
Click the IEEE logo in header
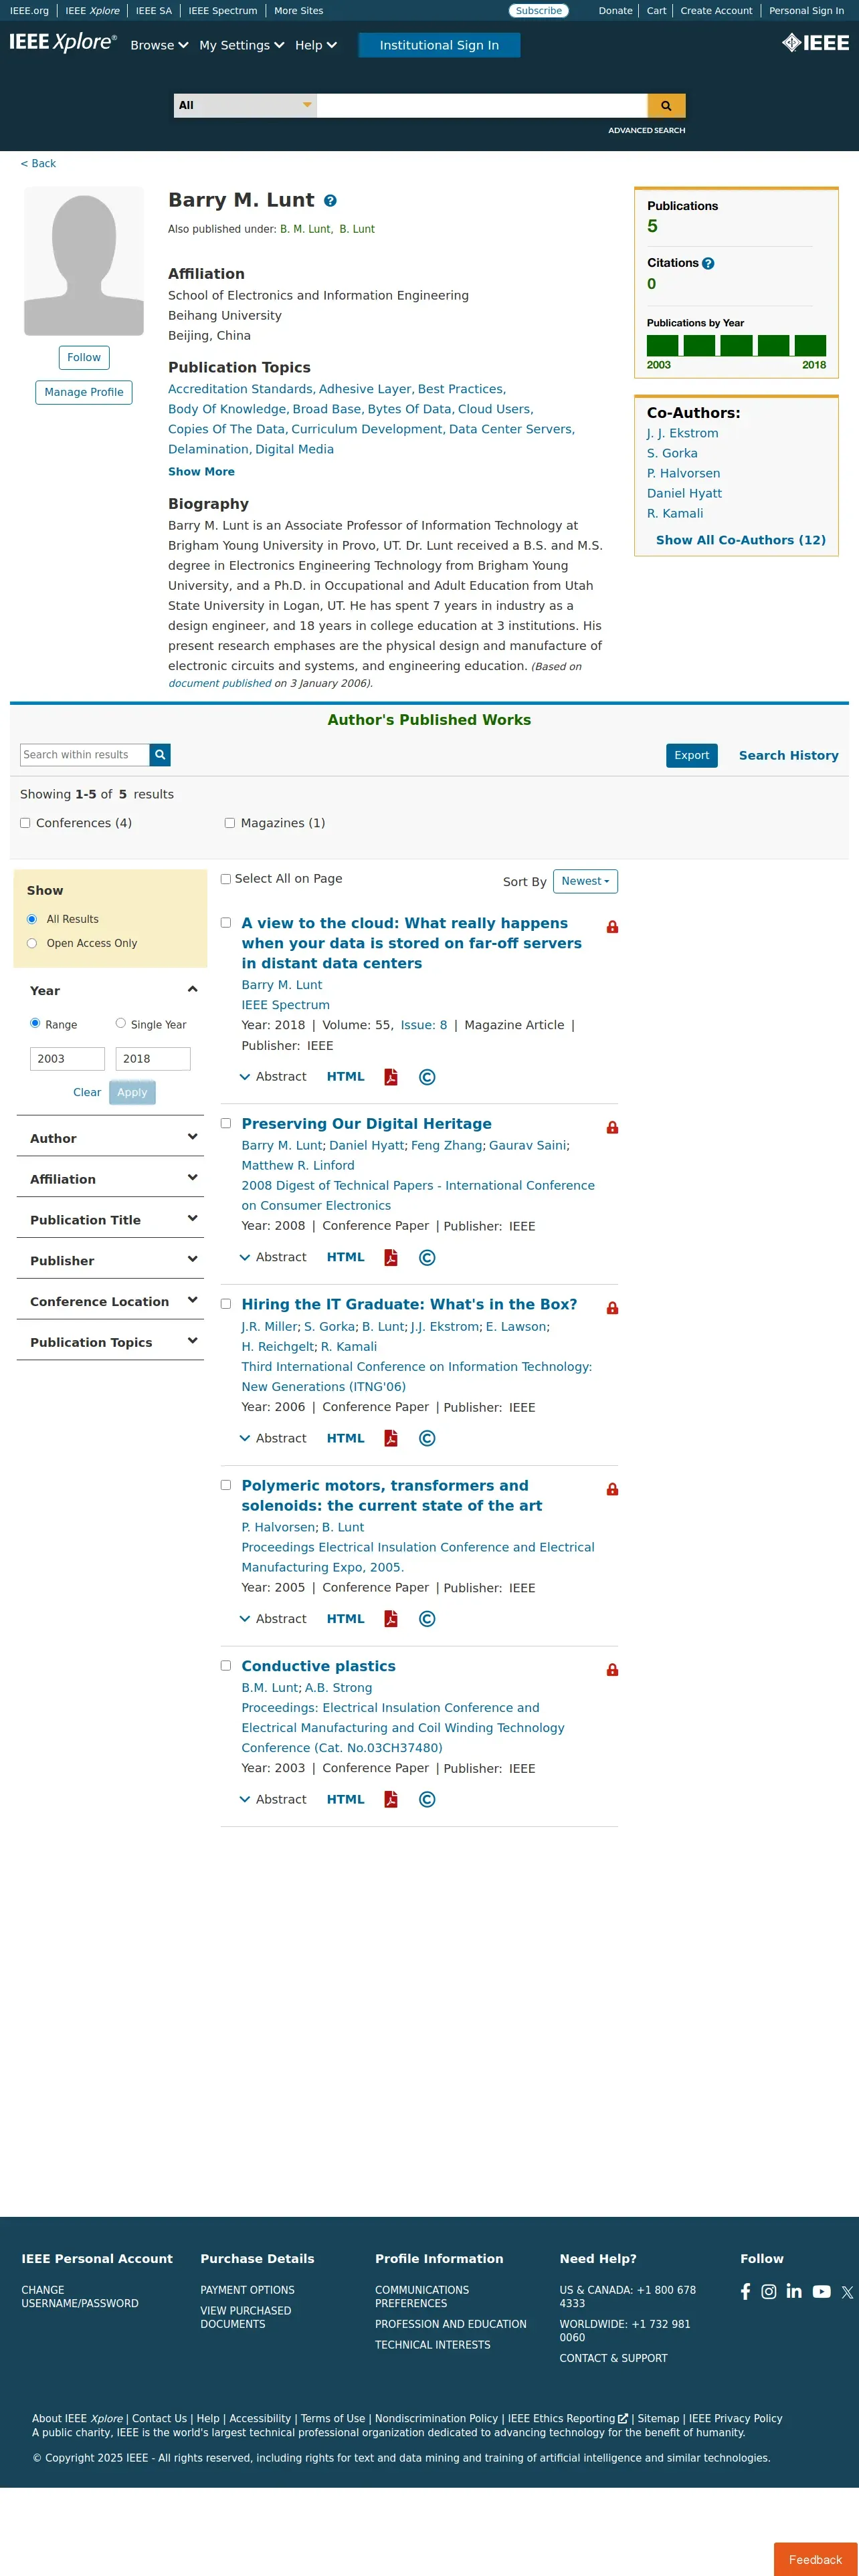(x=815, y=42)
